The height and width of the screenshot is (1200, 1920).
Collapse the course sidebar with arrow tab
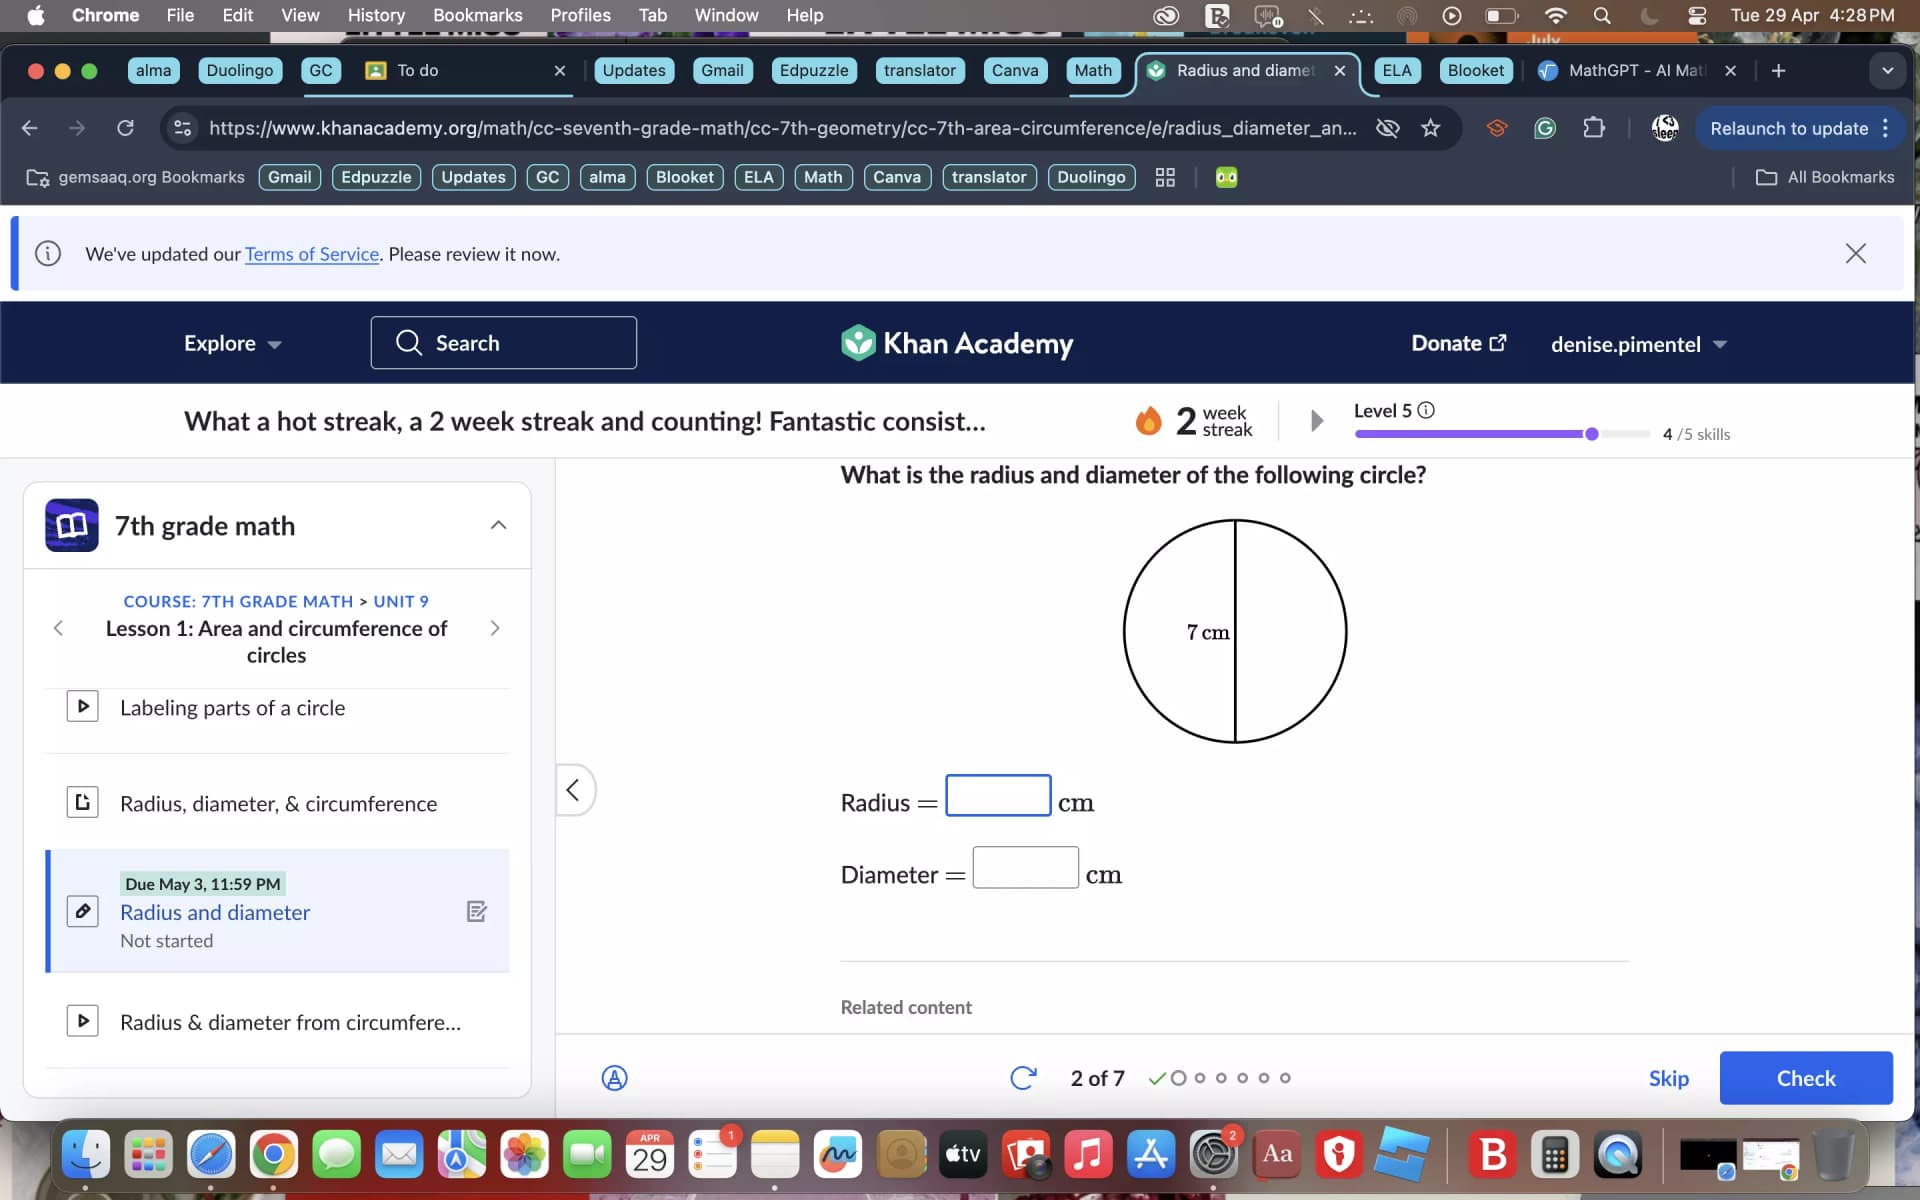574,790
